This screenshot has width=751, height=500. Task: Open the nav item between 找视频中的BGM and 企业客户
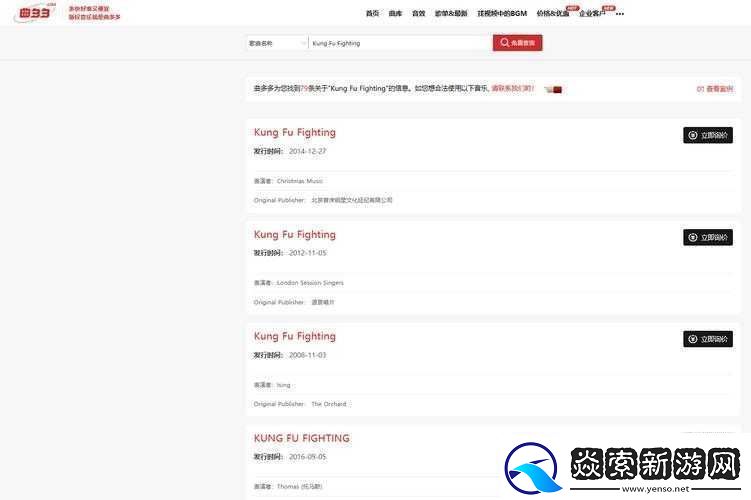[553, 13]
